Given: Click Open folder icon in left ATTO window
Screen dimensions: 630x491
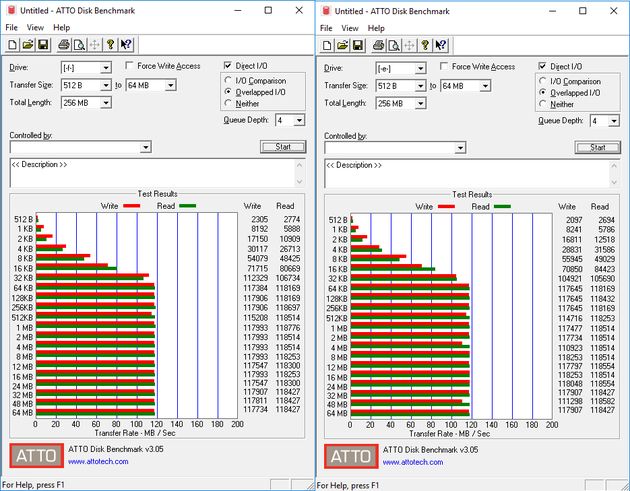Looking at the screenshot, I should (28, 45).
